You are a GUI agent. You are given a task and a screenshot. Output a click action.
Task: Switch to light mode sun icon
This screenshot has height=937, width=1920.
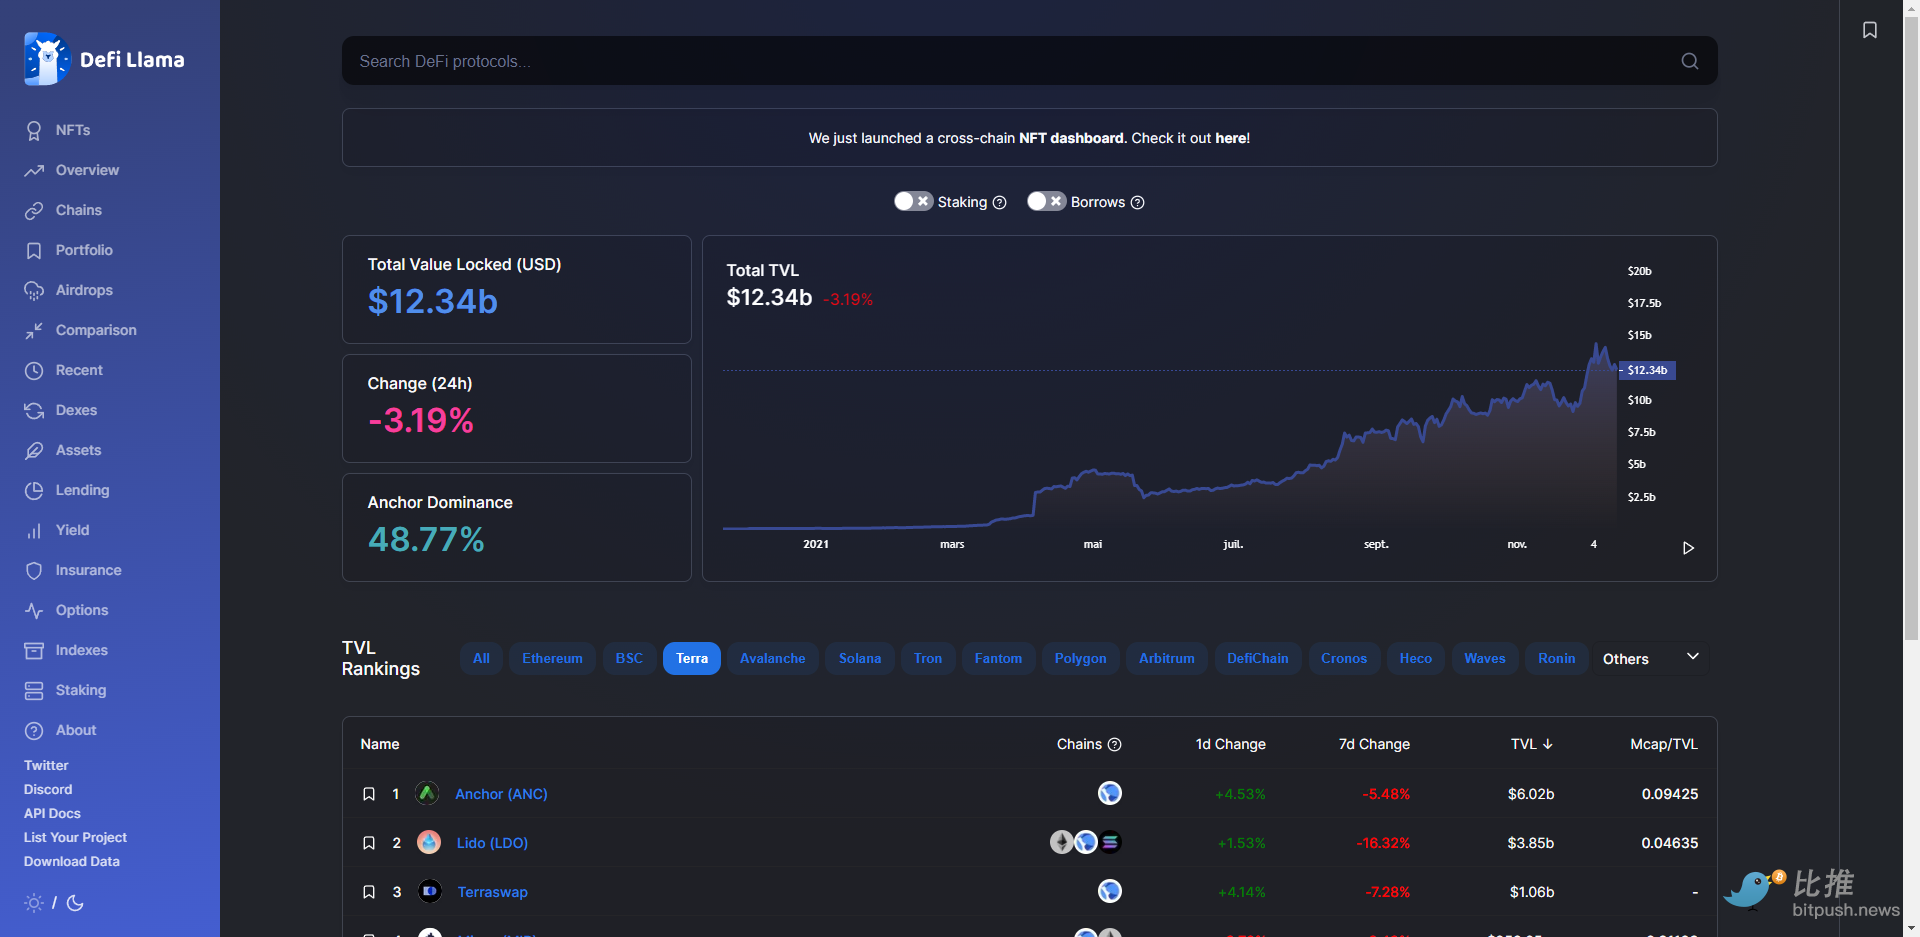tap(34, 903)
